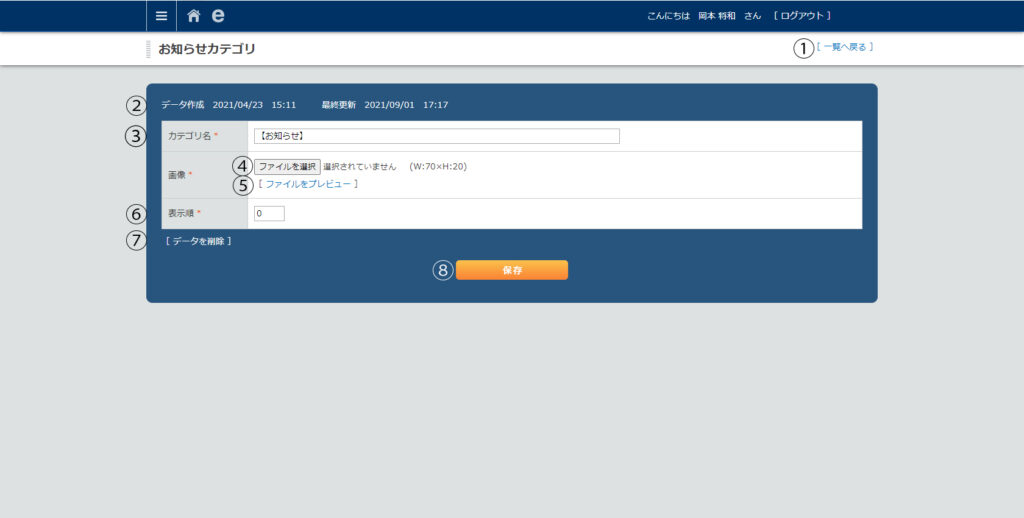
Task: Click the circled number 4 marker
Action: tap(242, 166)
